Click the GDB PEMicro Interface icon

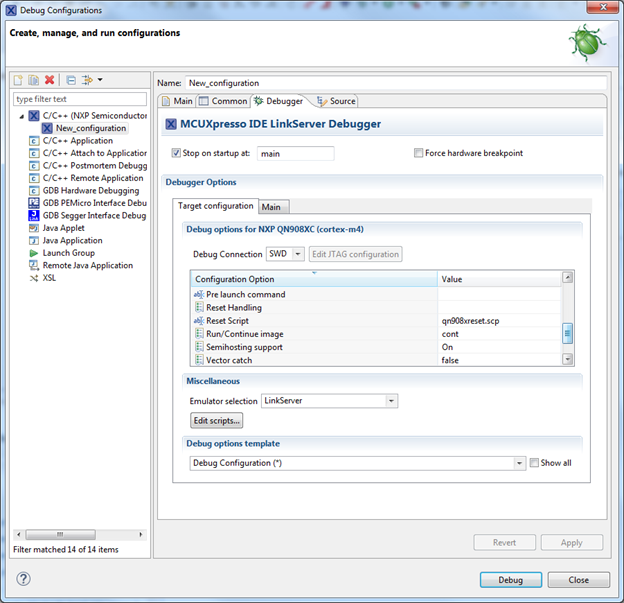pos(34,203)
